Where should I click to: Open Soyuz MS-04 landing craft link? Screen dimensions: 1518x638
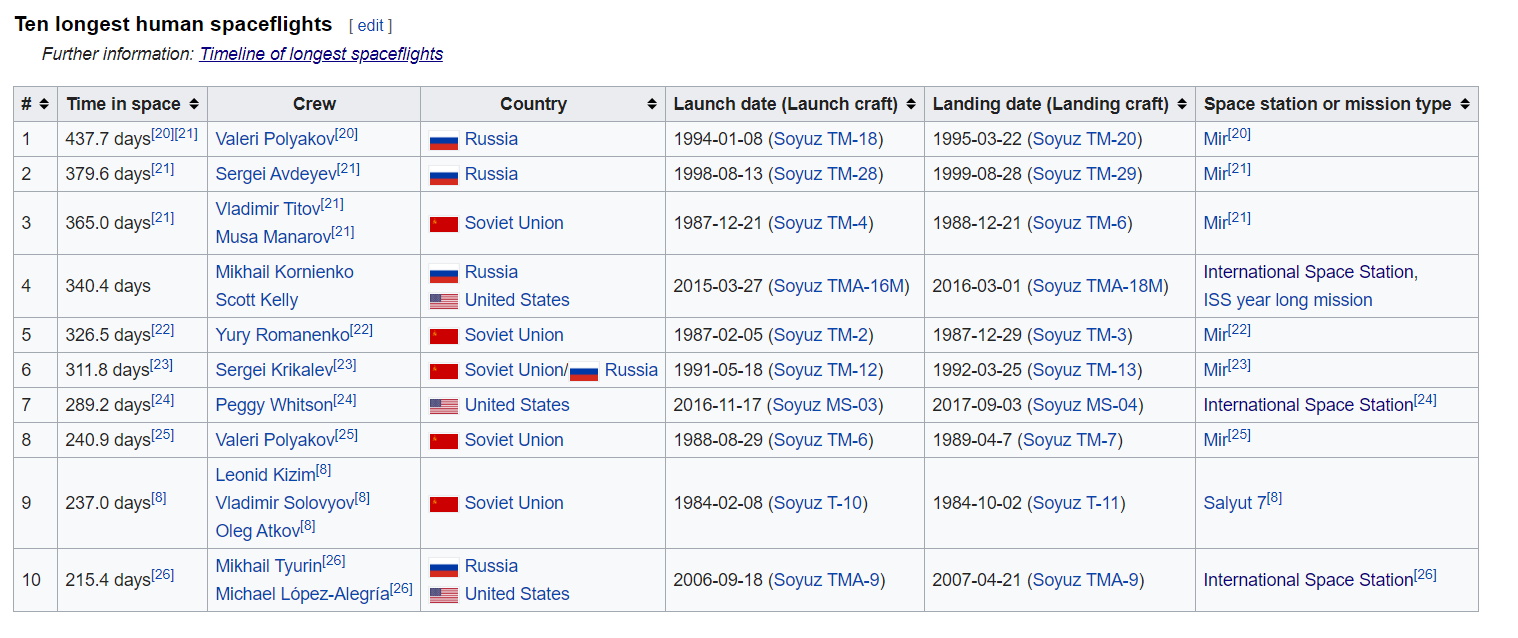[x=1085, y=405]
